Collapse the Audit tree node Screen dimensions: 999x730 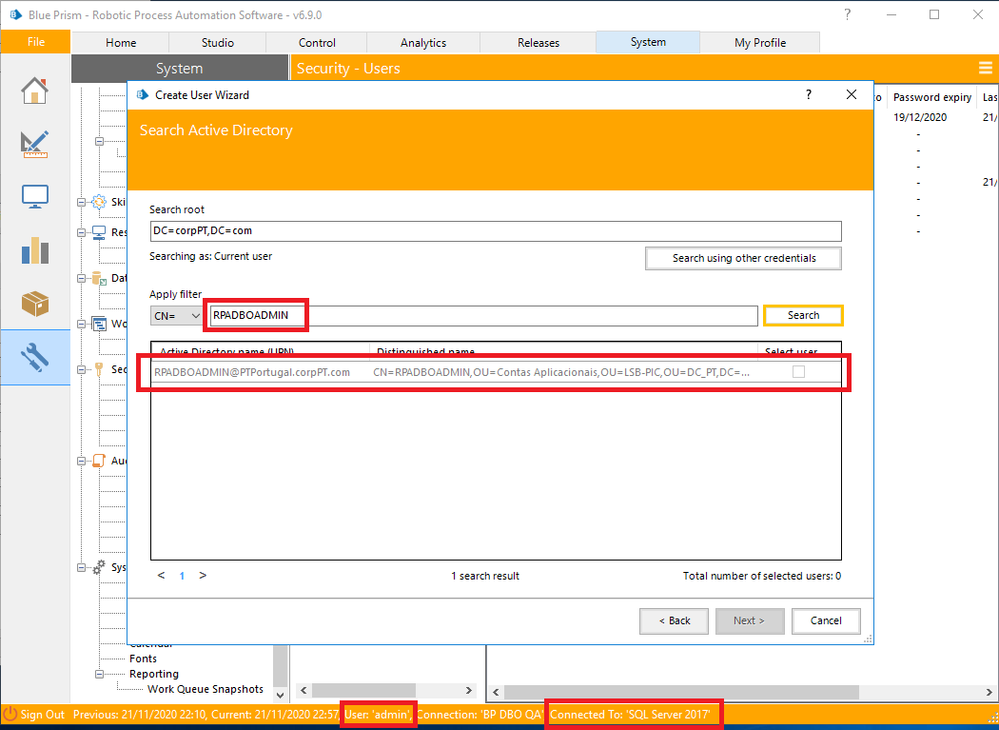[81, 461]
